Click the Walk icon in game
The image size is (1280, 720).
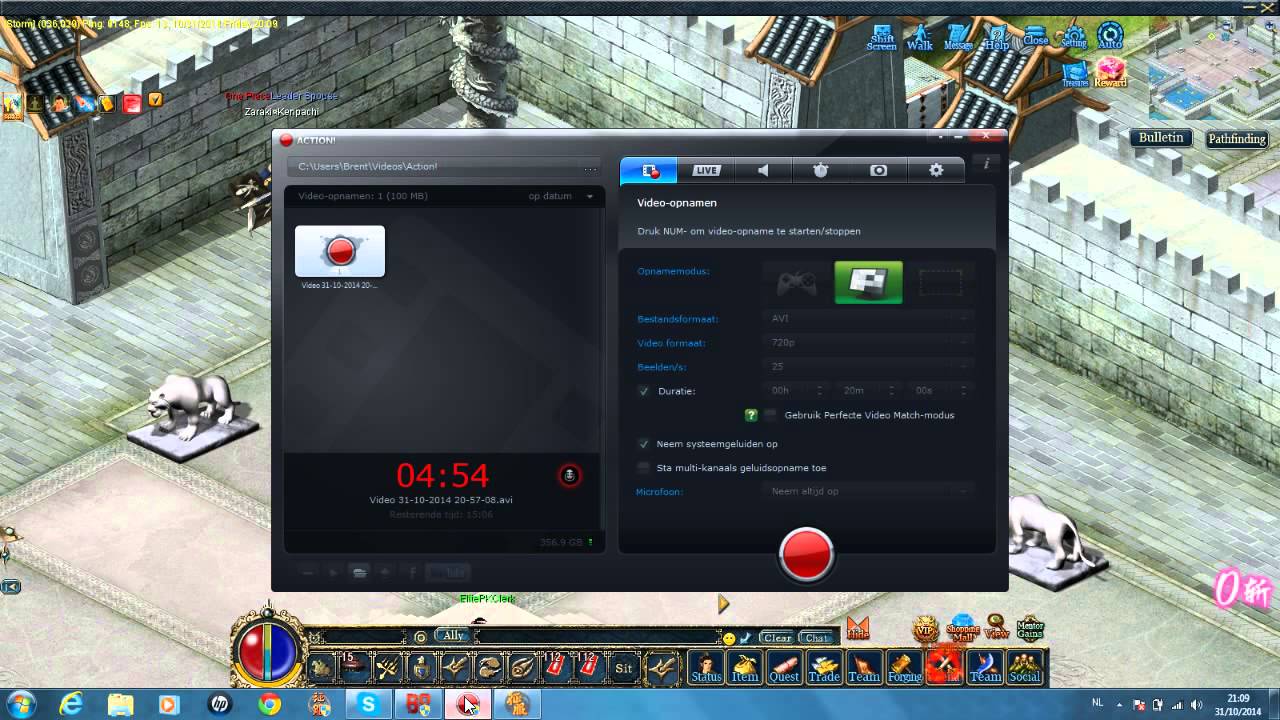tap(920, 38)
